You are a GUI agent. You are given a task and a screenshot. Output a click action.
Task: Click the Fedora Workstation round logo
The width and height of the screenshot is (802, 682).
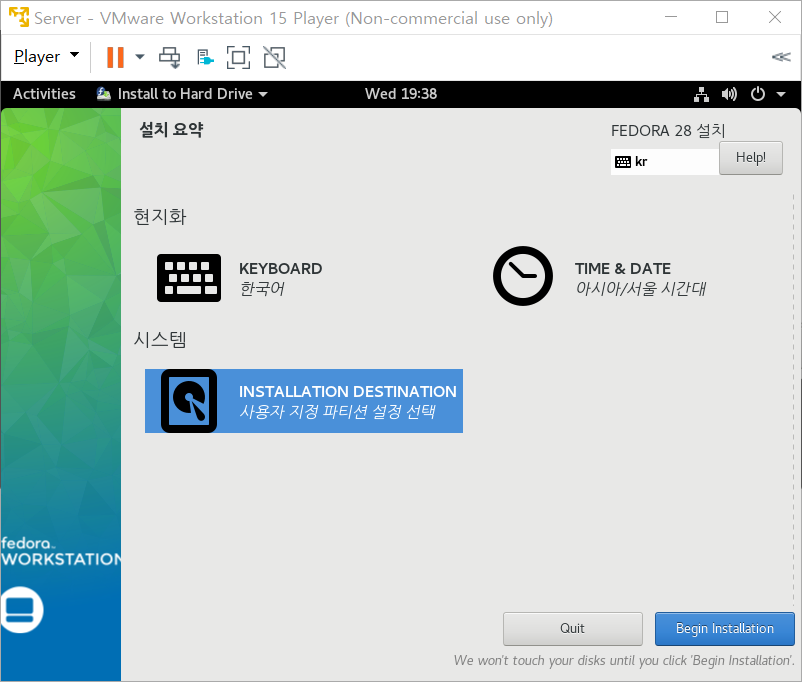pyautogui.click(x=20, y=609)
